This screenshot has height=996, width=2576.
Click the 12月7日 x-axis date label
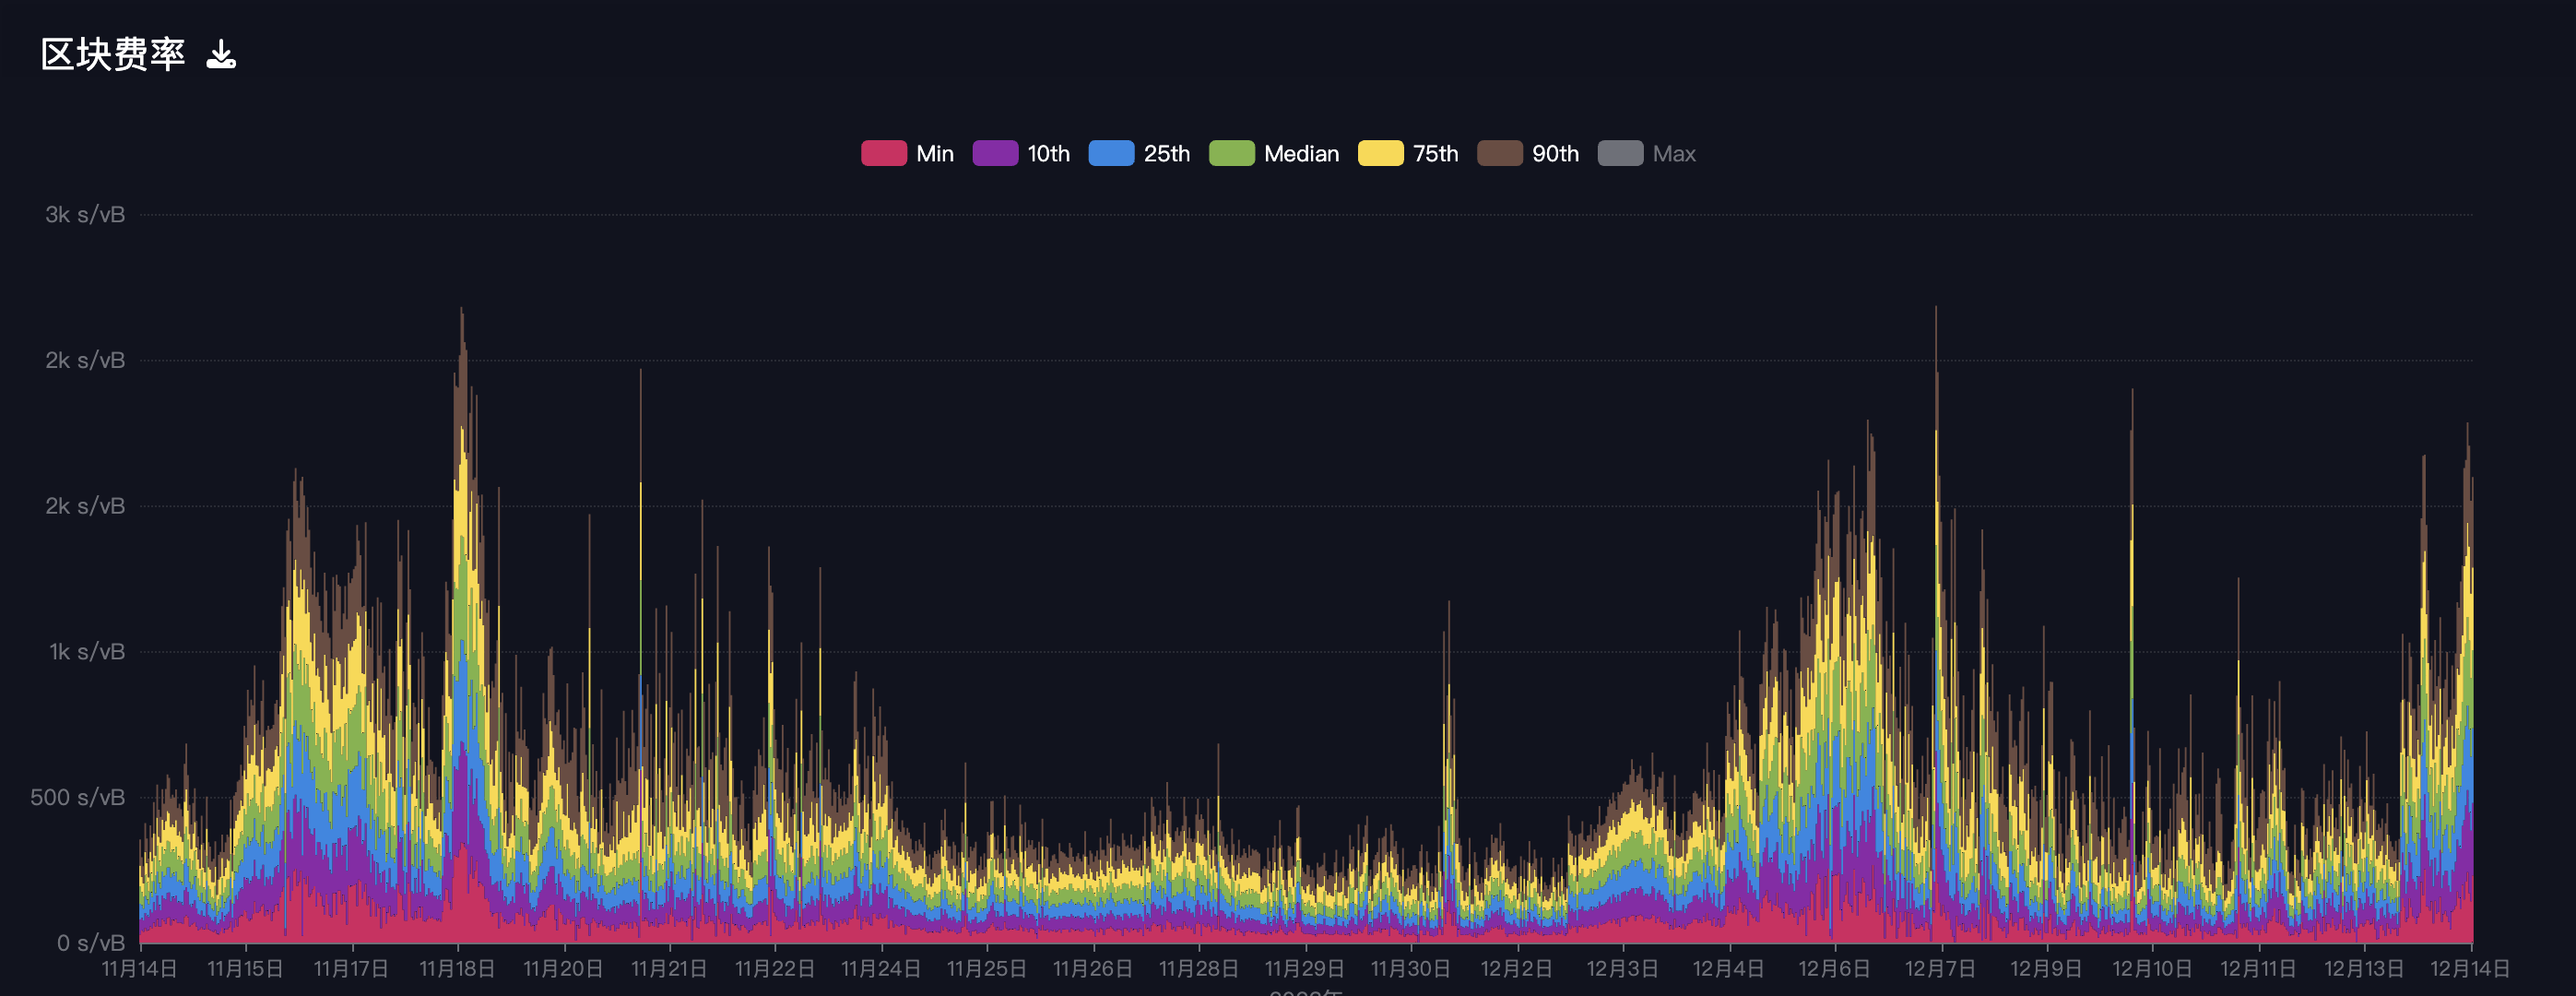(x=1940, y=968)
